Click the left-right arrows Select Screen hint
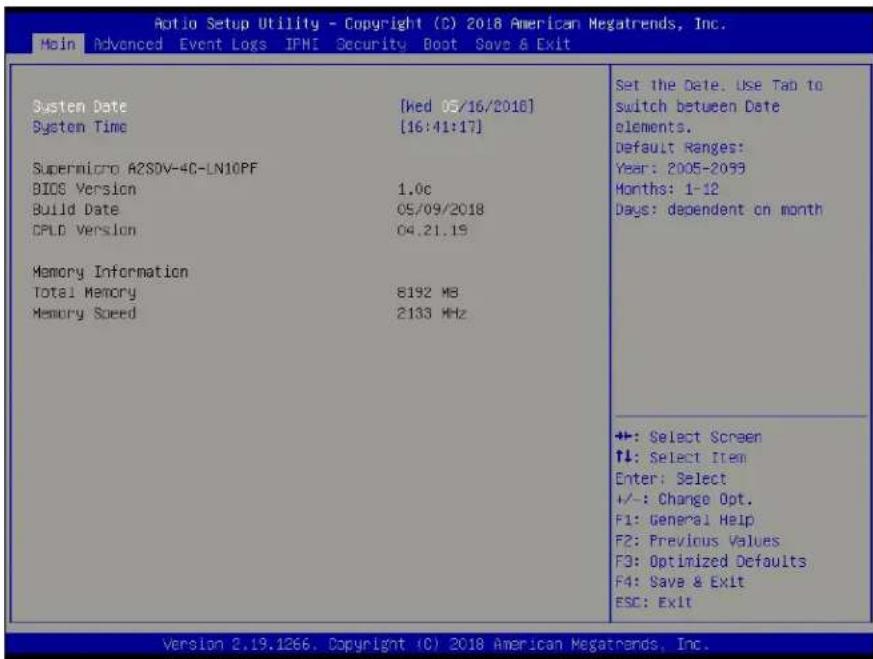Image resolution: width=873 pixels, height=659 pixels. (x=688, y=437)
